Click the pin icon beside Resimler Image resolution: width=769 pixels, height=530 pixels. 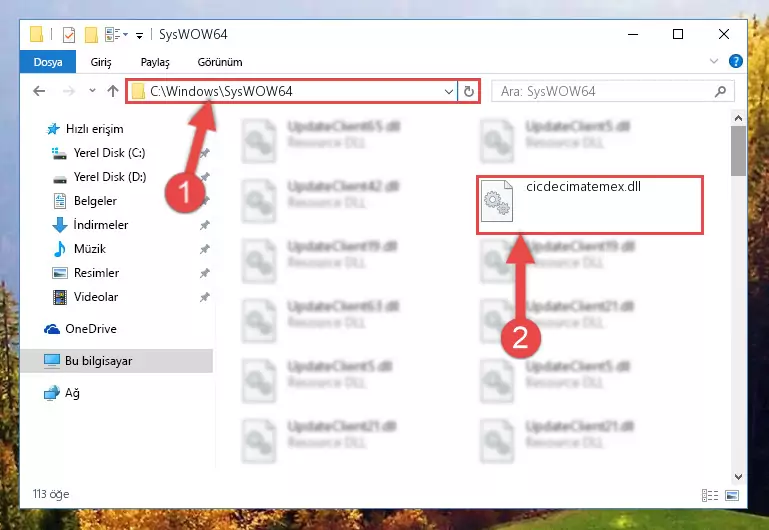click(205, 273)
